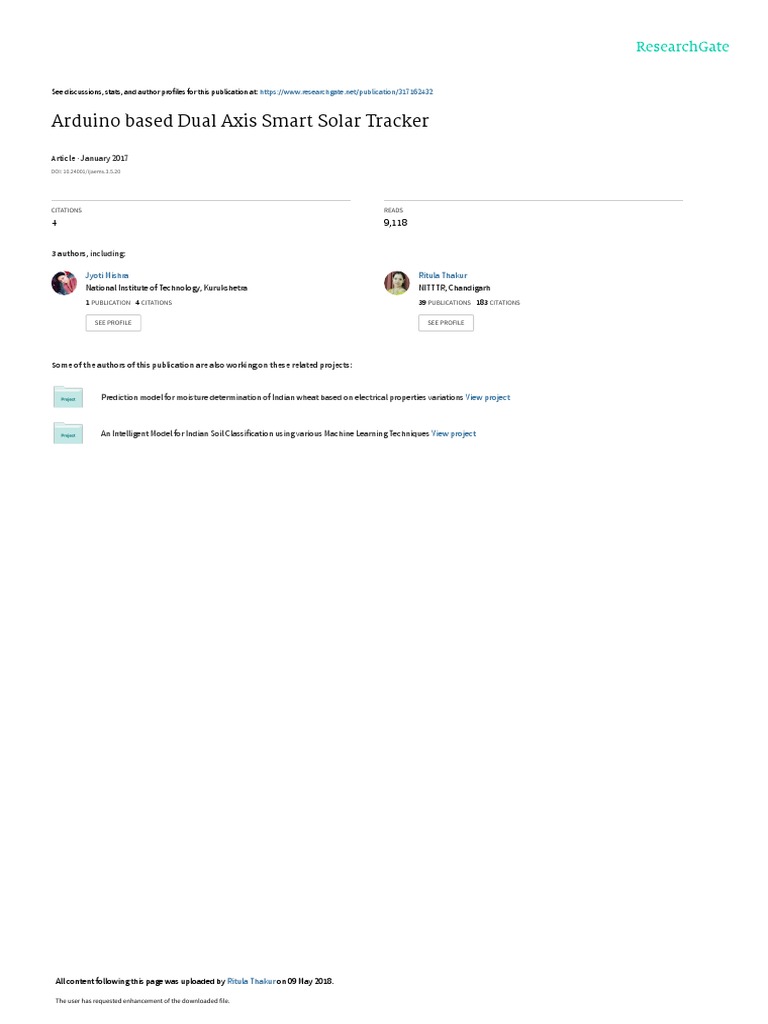This screenshot has height=1024, width=768.
Task: Open Jyoti Mishra's author name link
Action: point(107,276)
